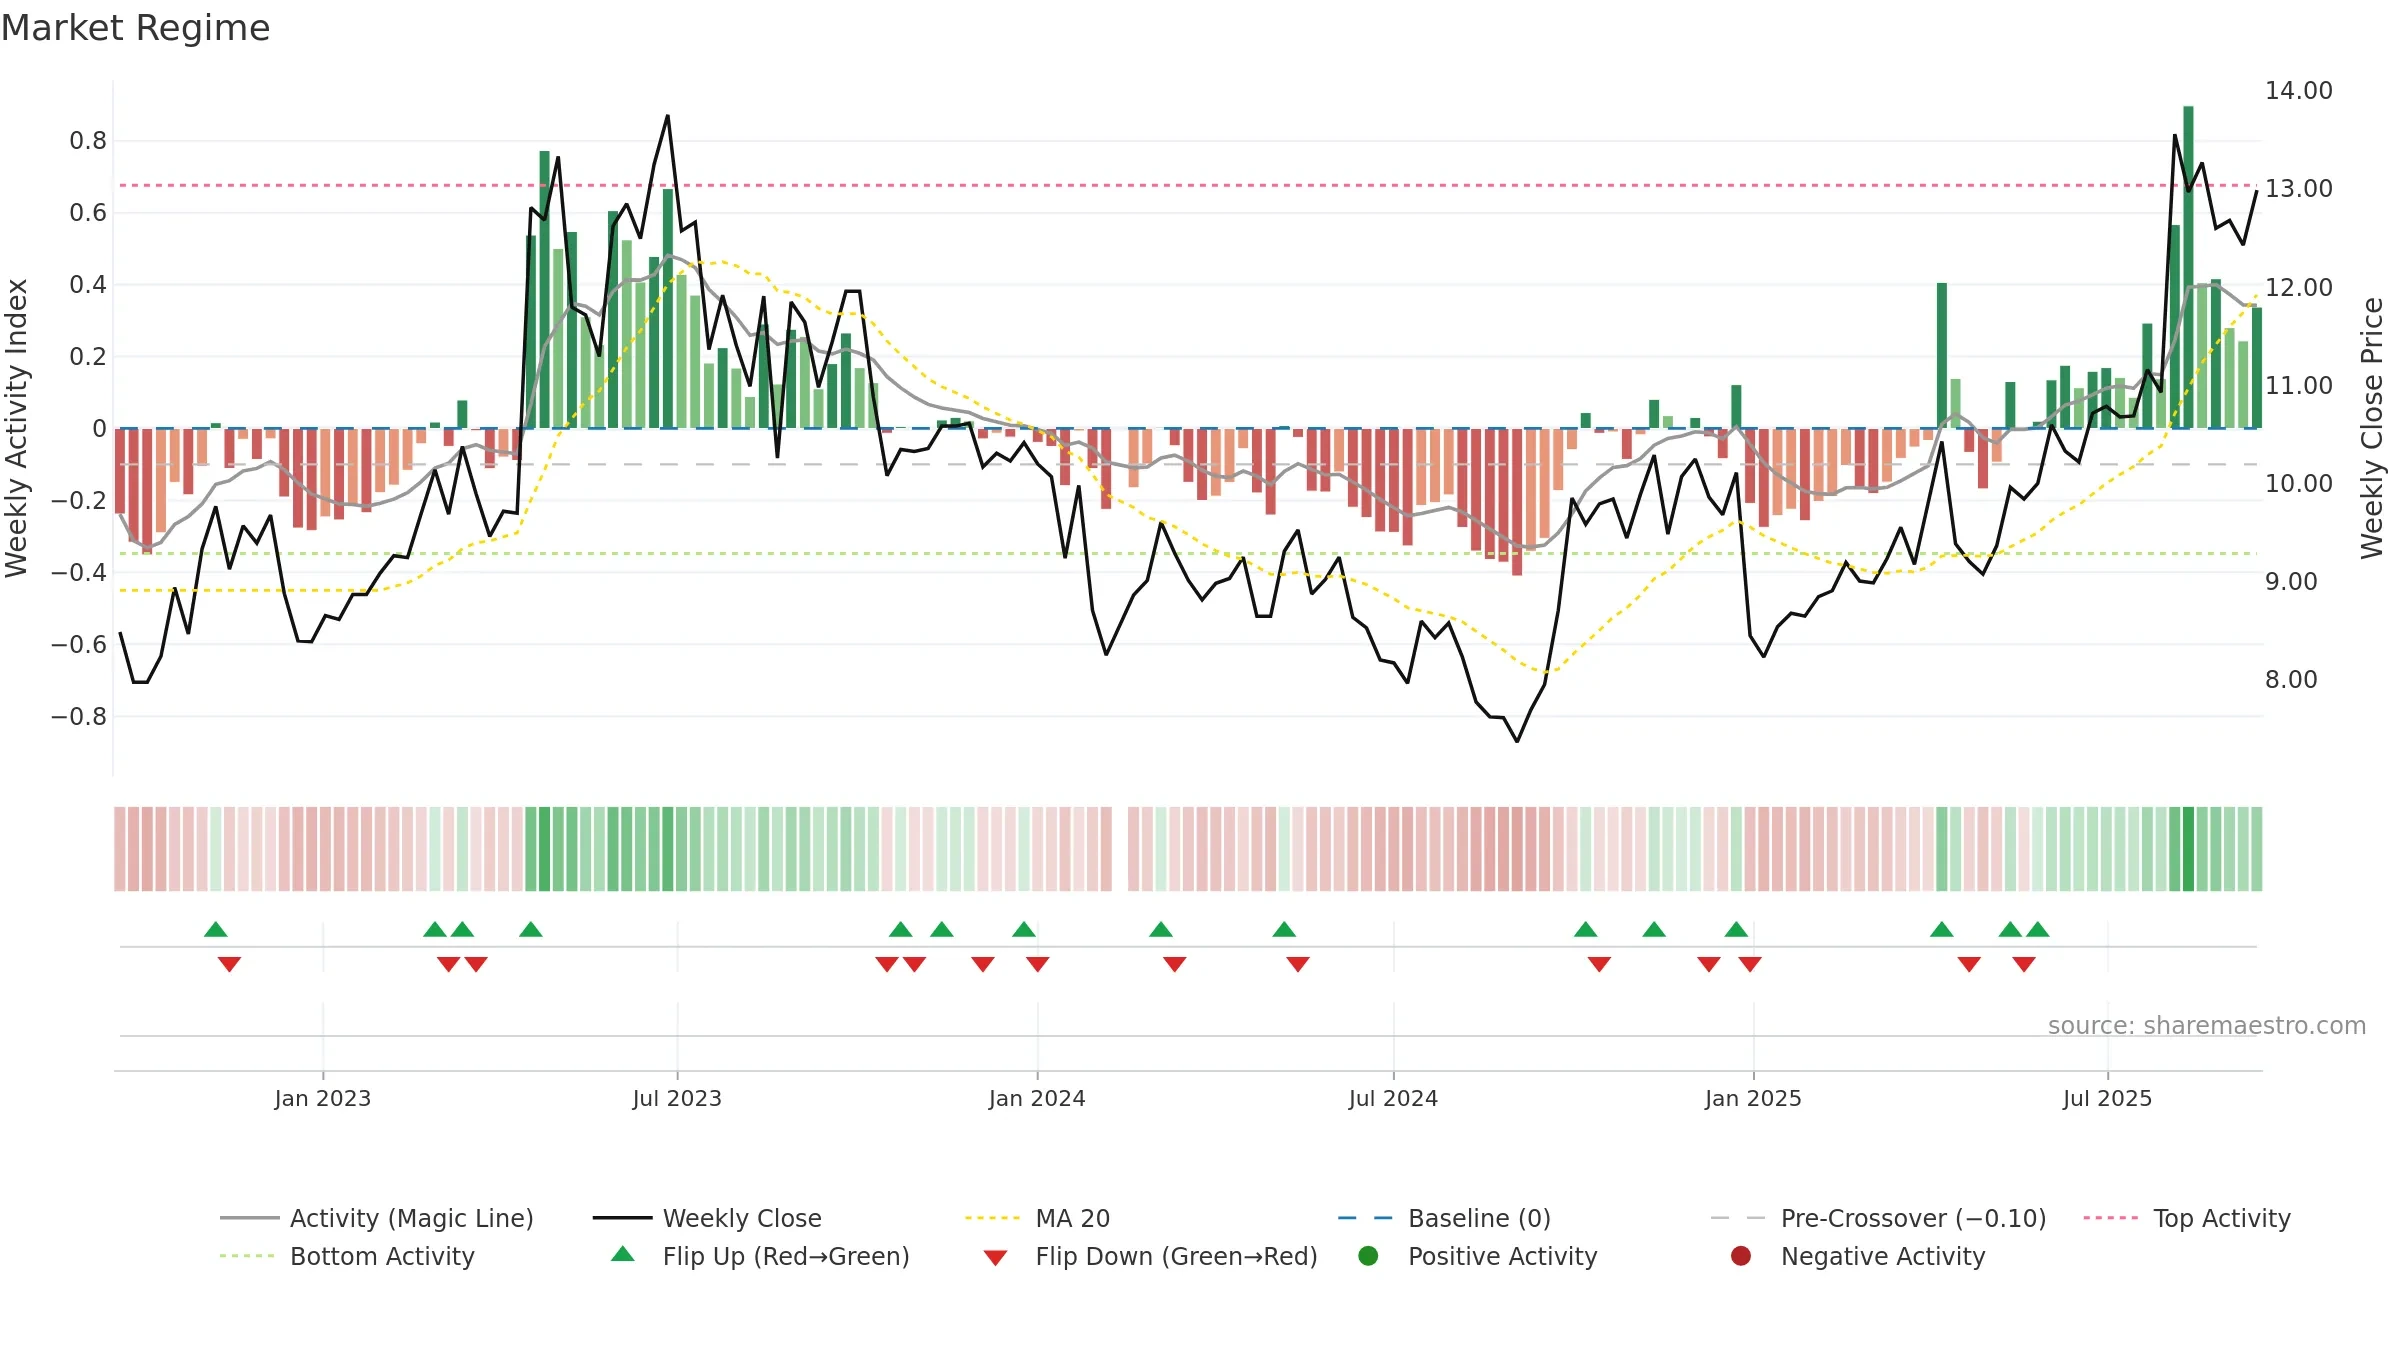Click the 0 activity axis label
The width and height of the screenshot is (2400, 1350).
tap(99, 428)
